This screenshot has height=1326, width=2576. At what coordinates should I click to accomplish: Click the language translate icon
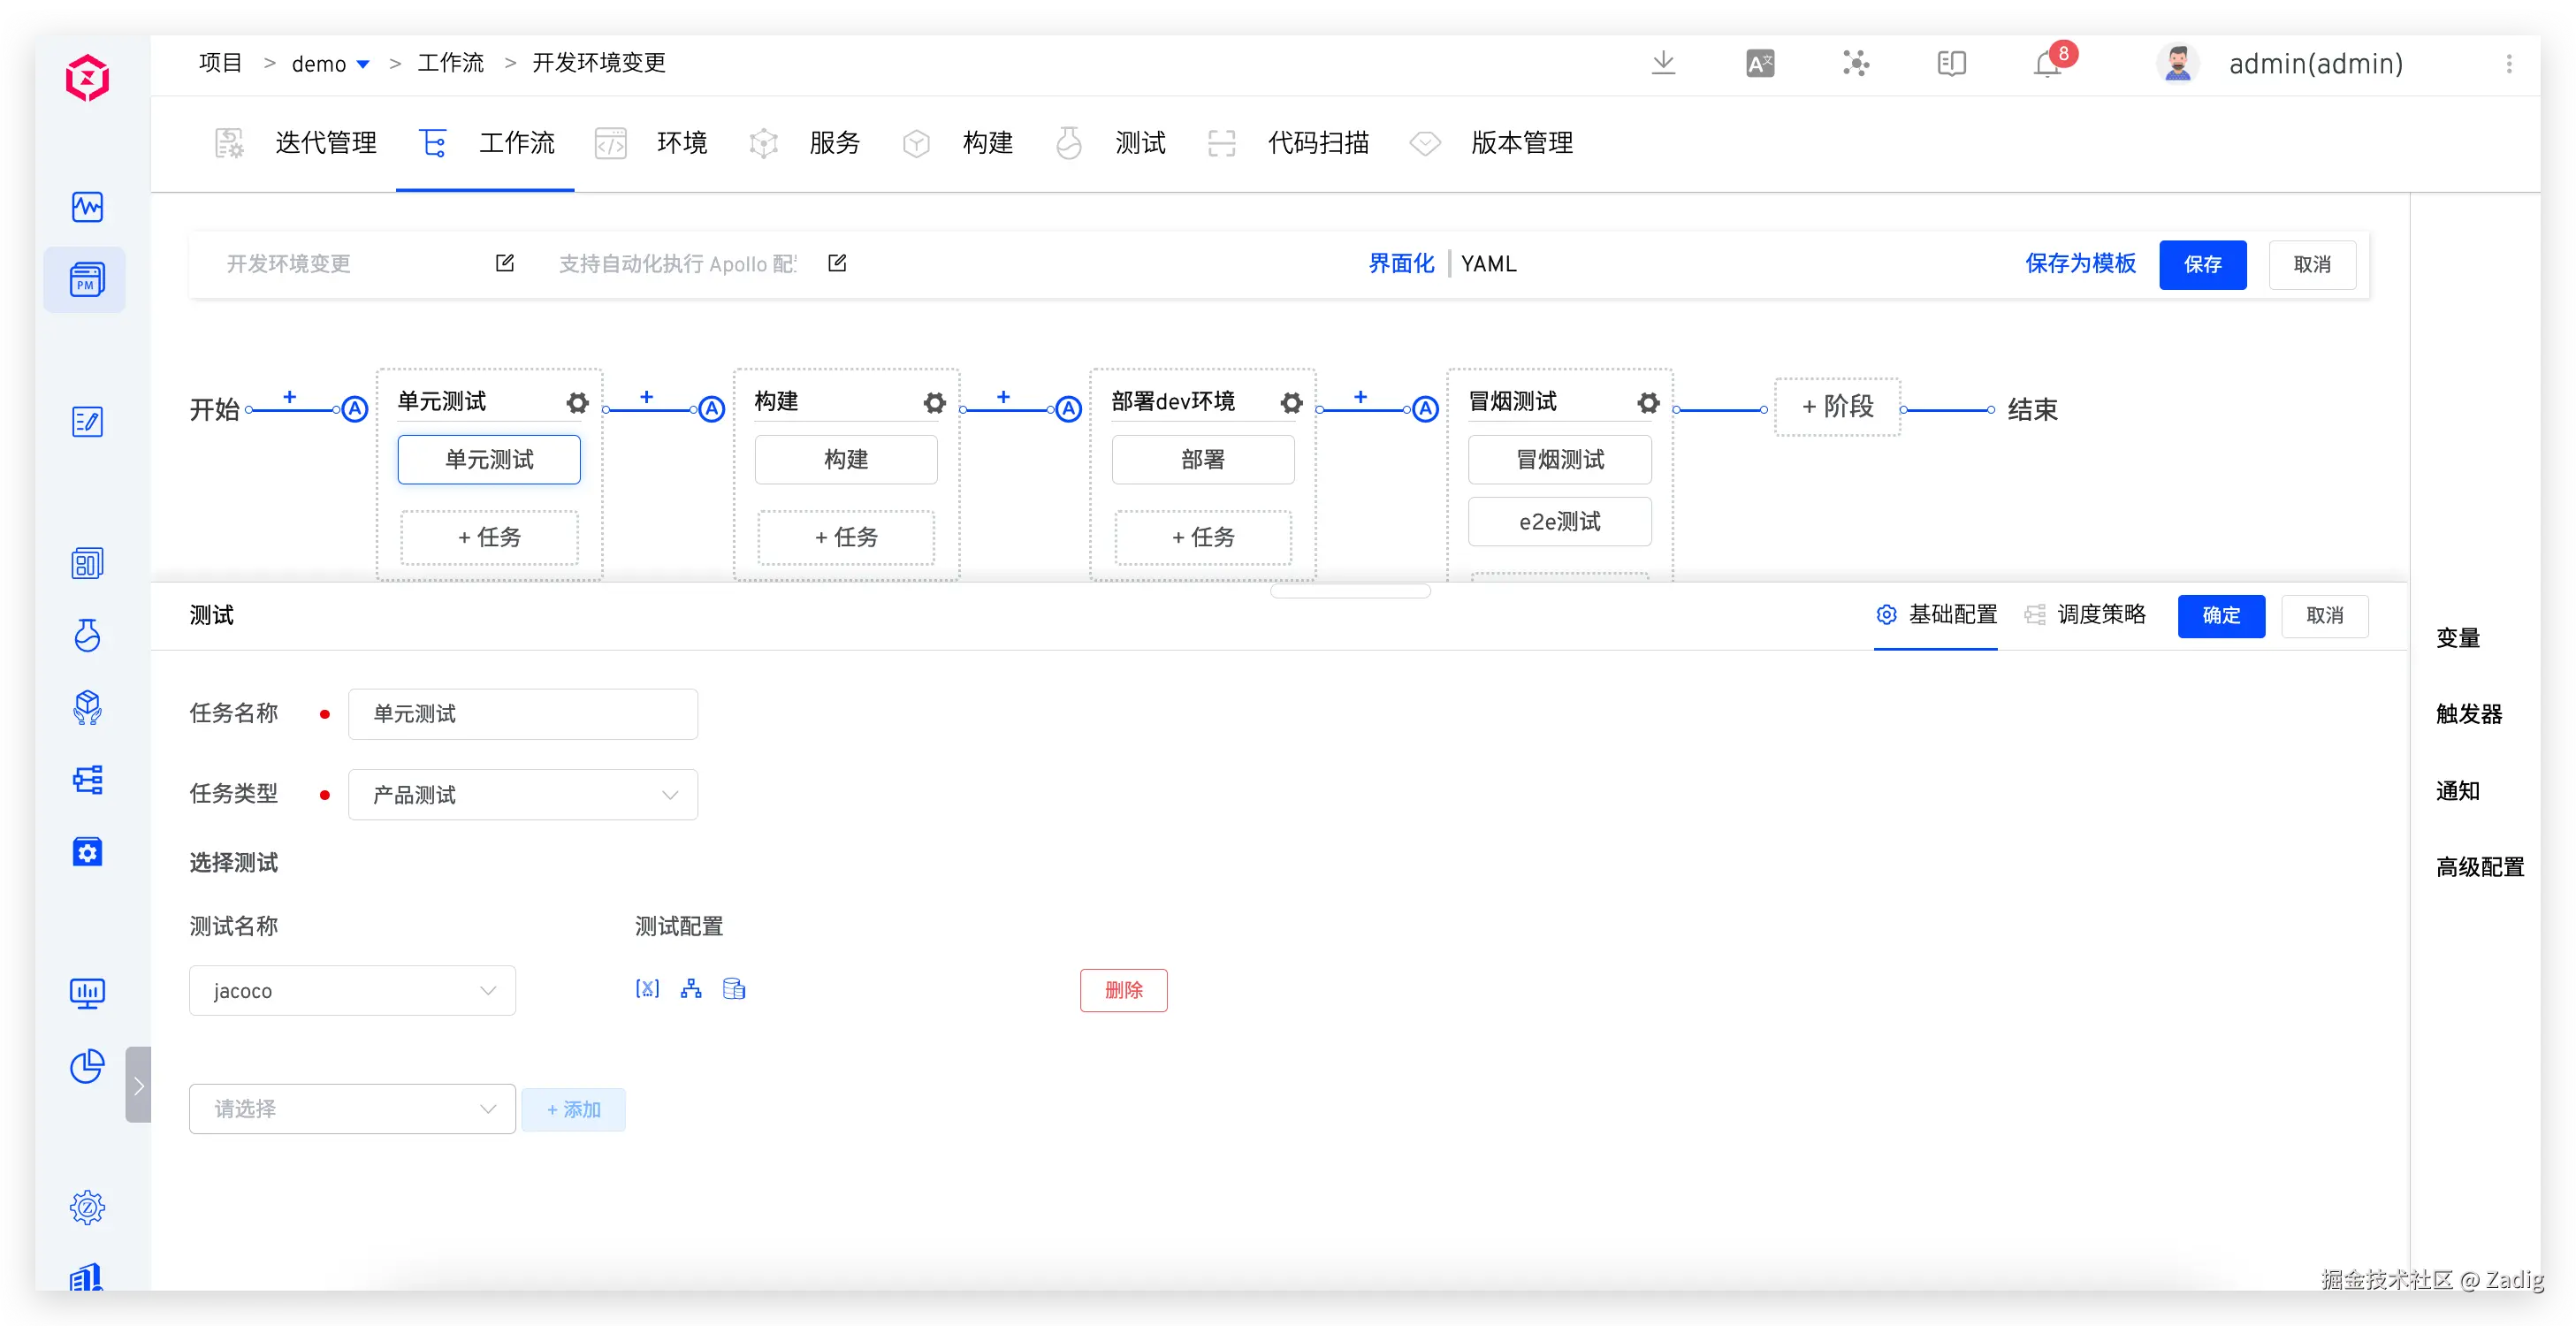click(x=1760, y=64)
